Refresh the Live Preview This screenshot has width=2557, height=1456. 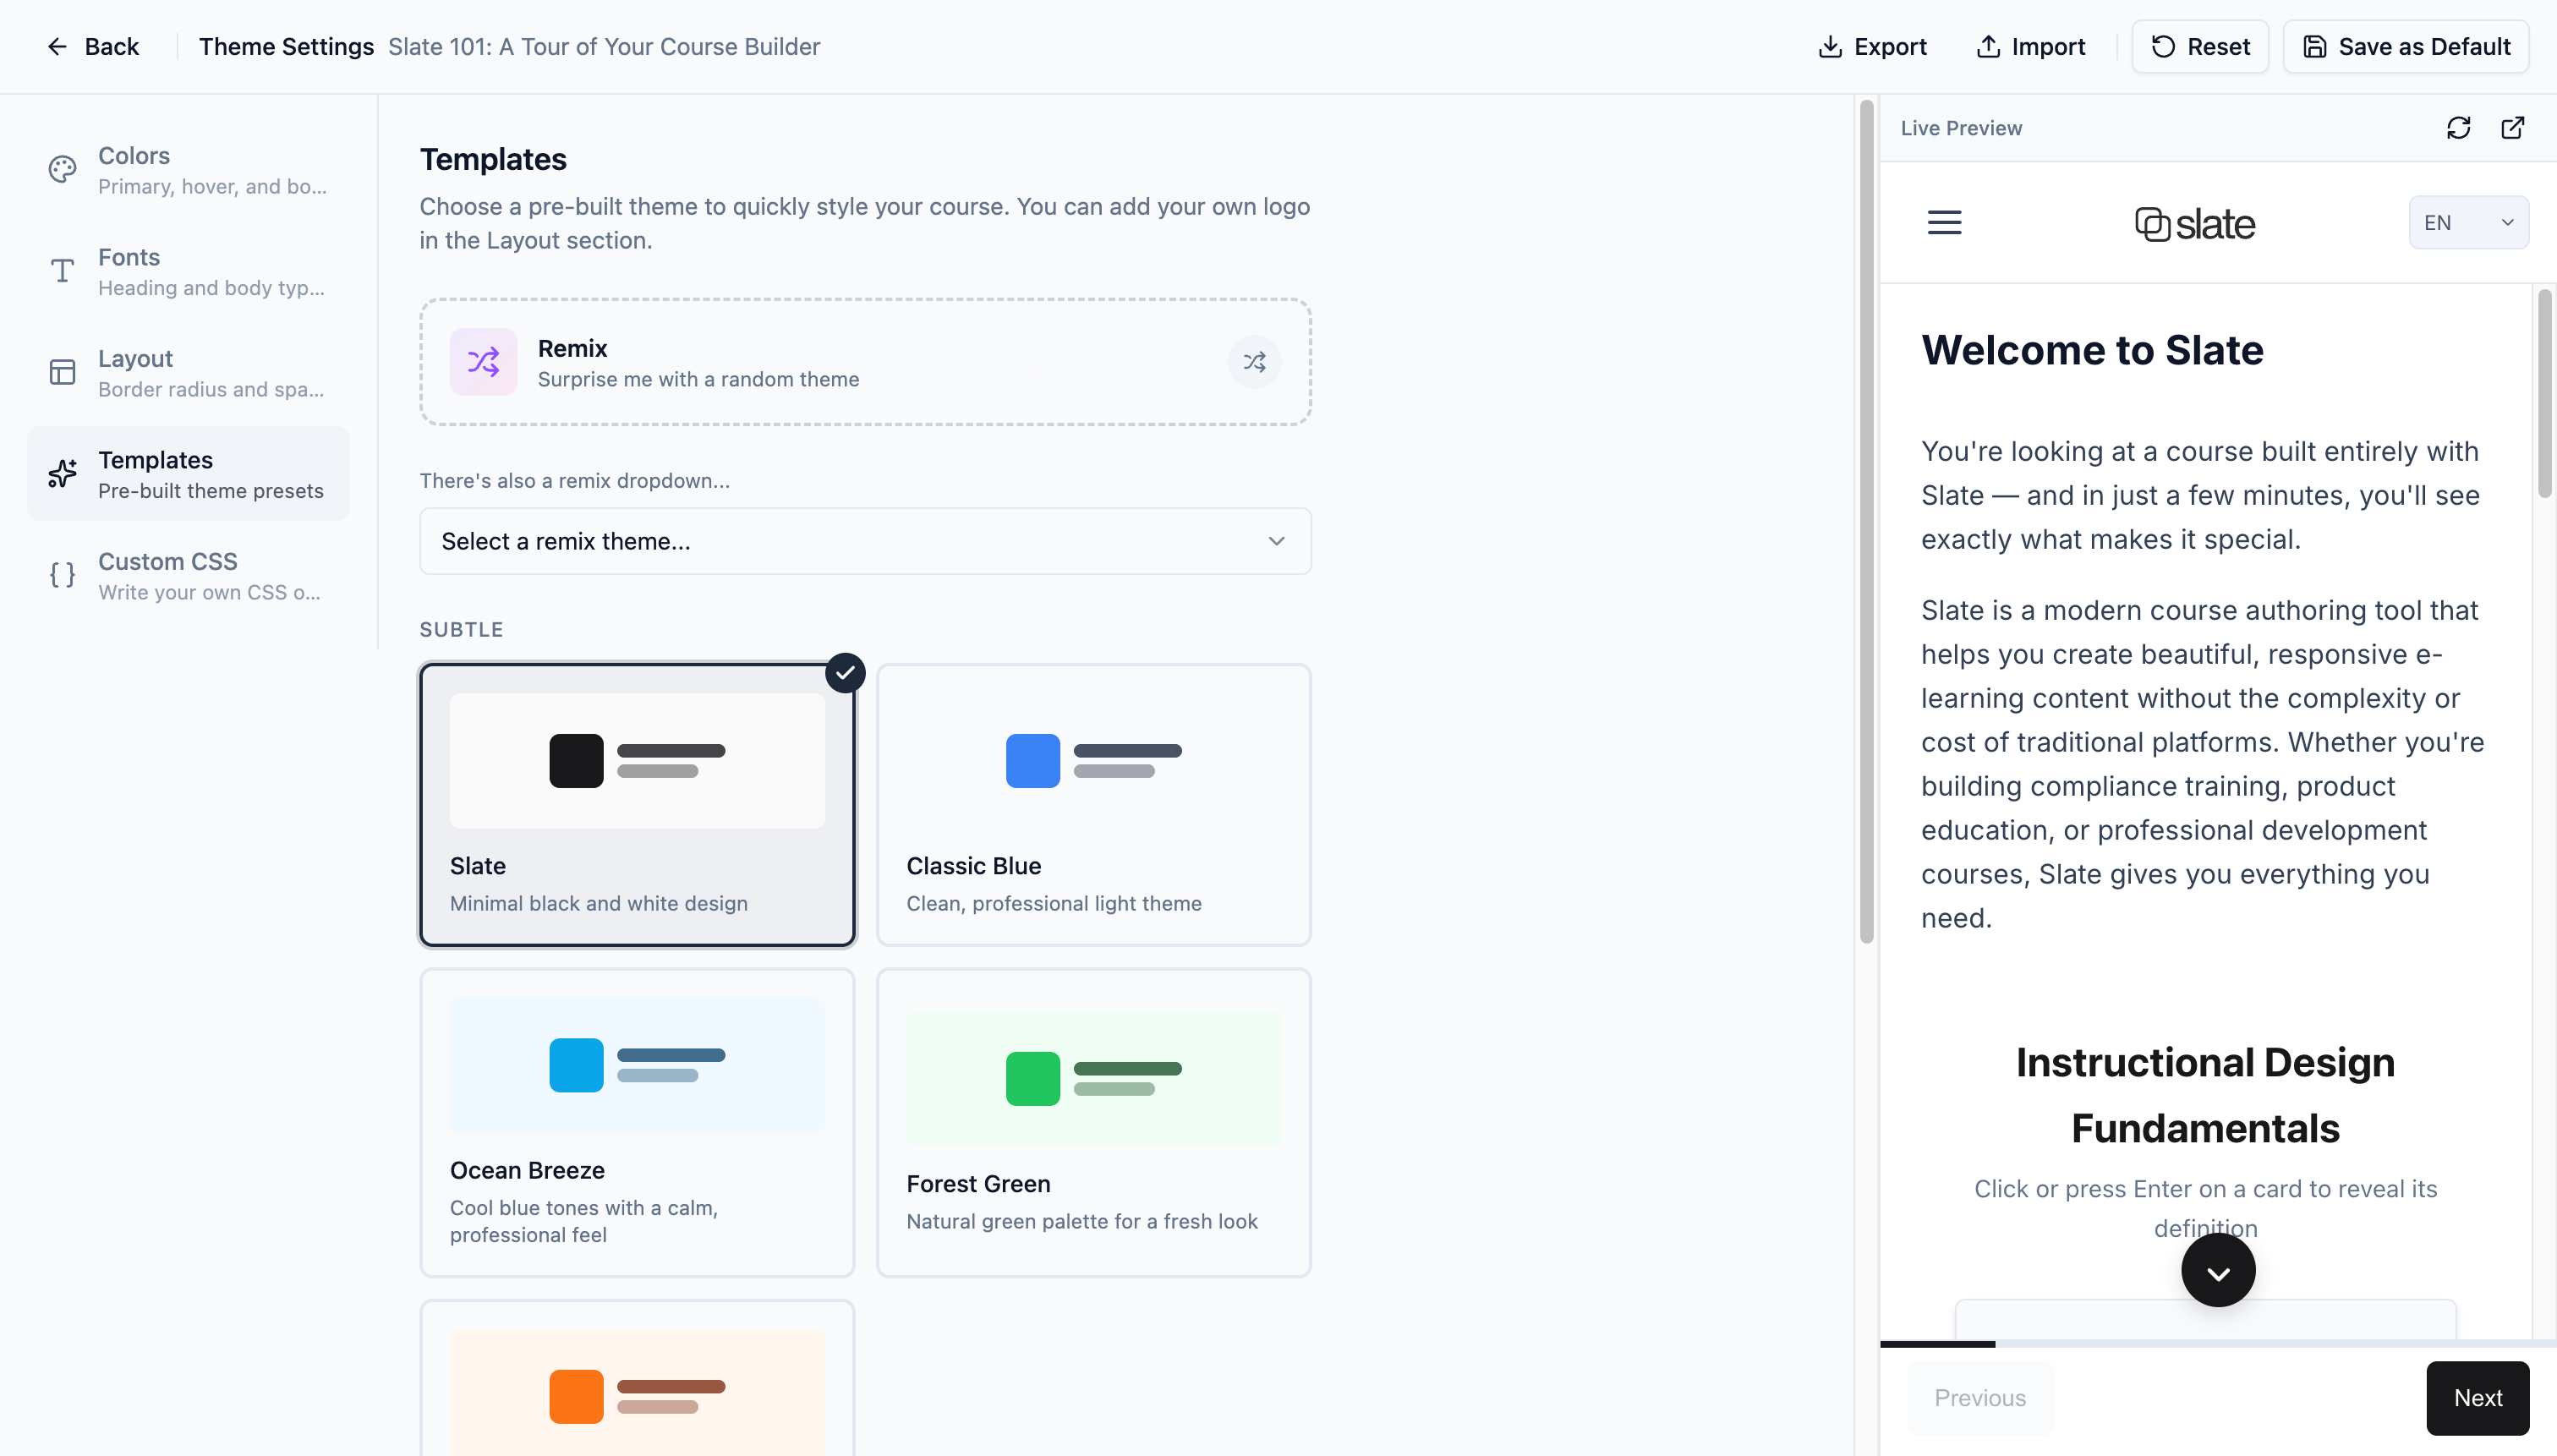2457,128
